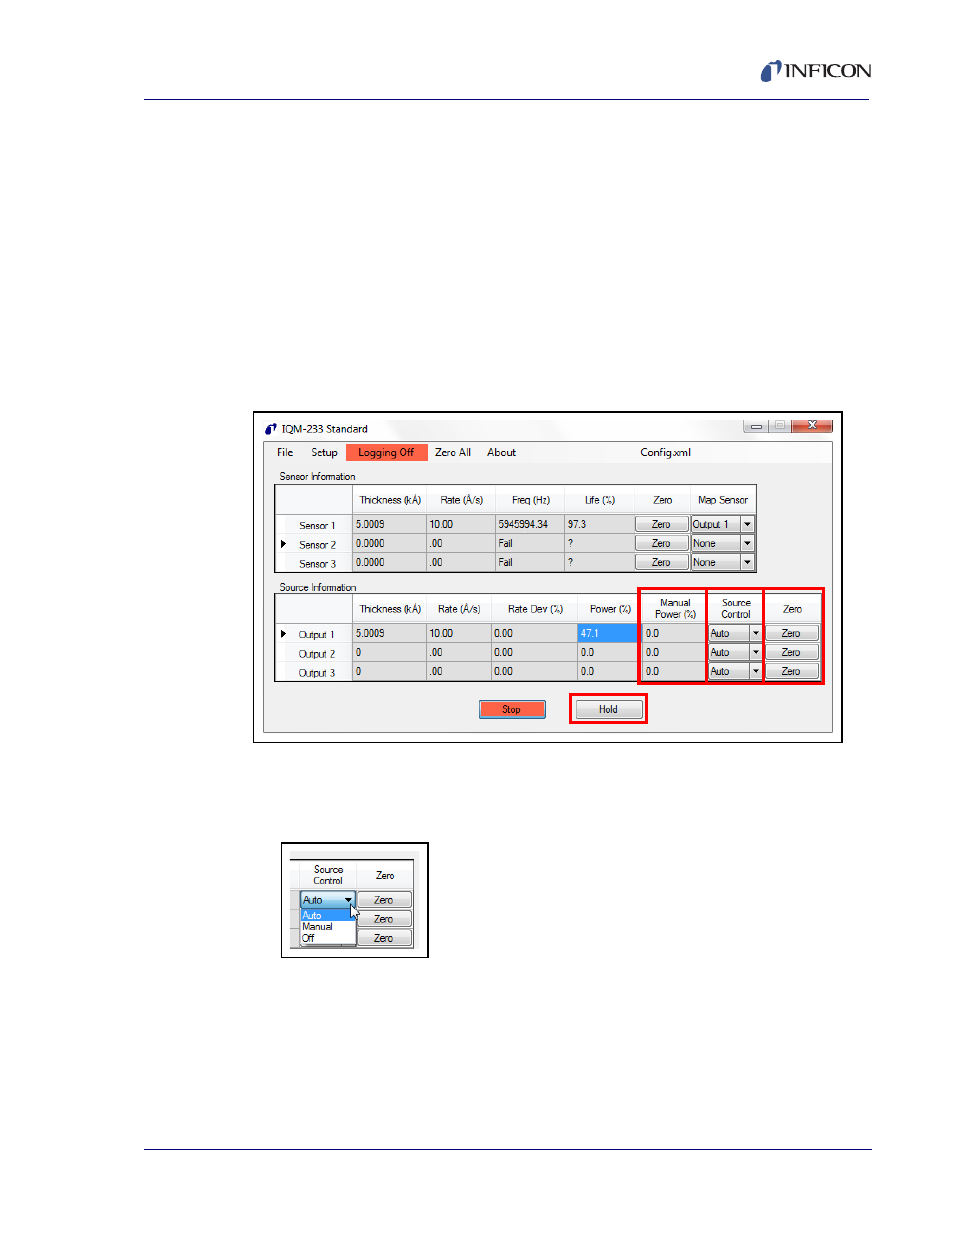Choose Off in the open dropdown list
The height and width of the screenshot is (1235, 954).
tap(327, 938)
